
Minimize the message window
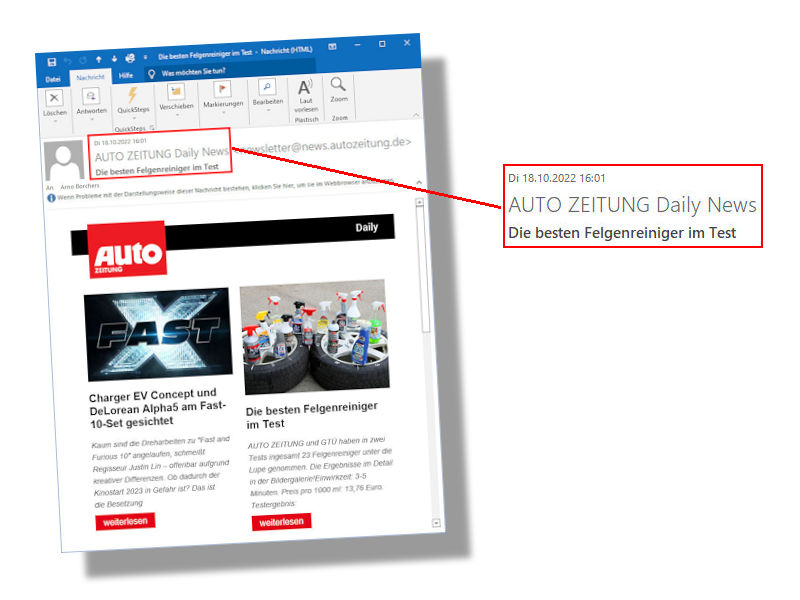click(x=358, y=45)
